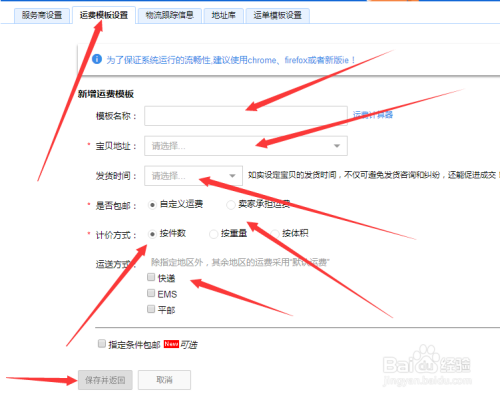Select the 卖家承担运费 radio option
The width and height of the screenshot is (500, 398).
(x=231, y=205)
